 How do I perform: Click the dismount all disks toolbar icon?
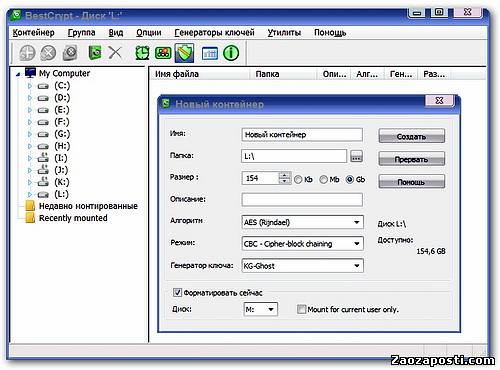coord(70,53)
